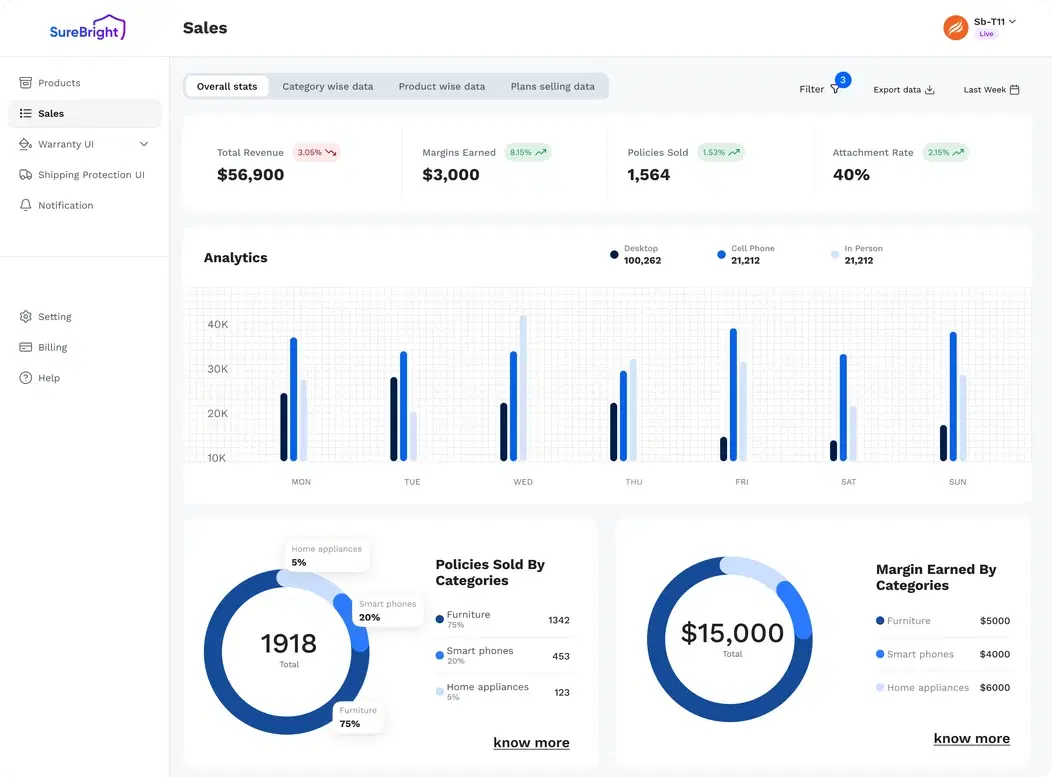This screenshot has width=1052, height=777.
Task: Open Shipping Protection UI in sidebar
Action: click(x=85, y=174)
